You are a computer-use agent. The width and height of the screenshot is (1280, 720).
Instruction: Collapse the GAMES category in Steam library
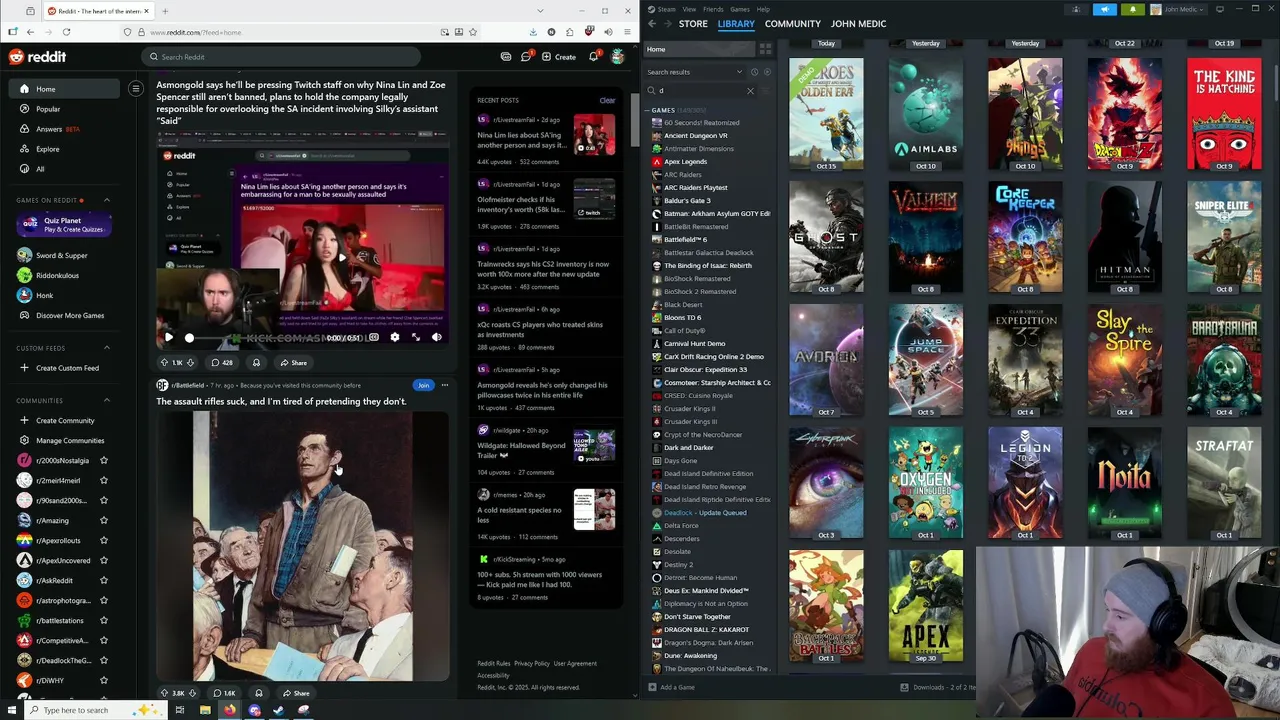coord(646,110)
